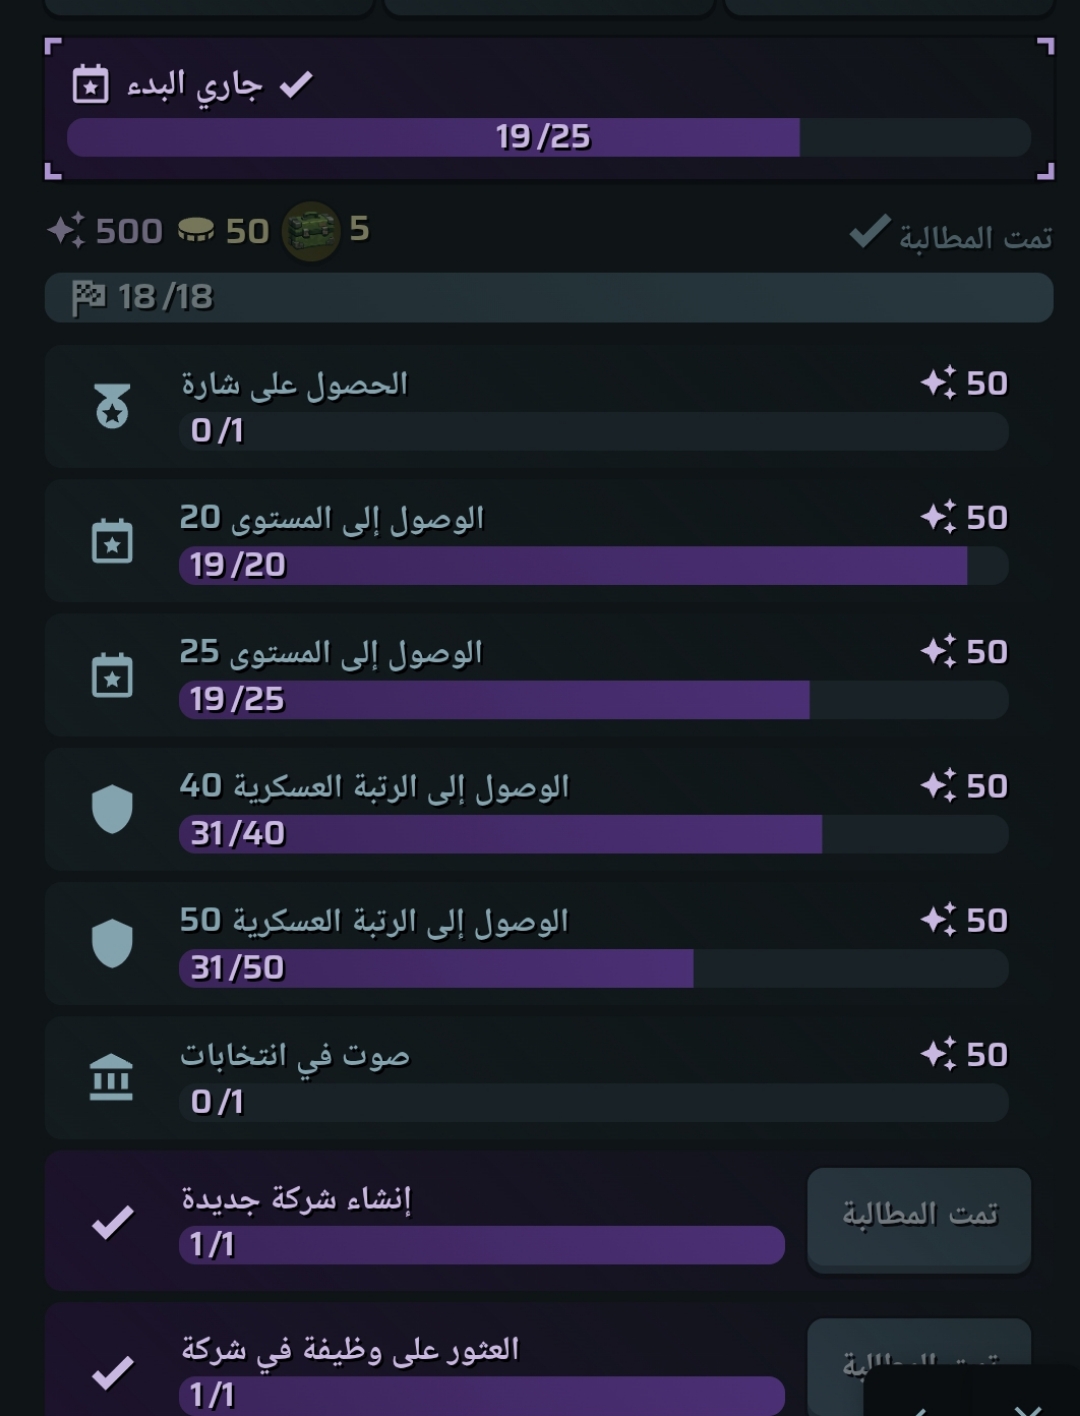Click the sparkle 500 points icon

click(66, 231)
